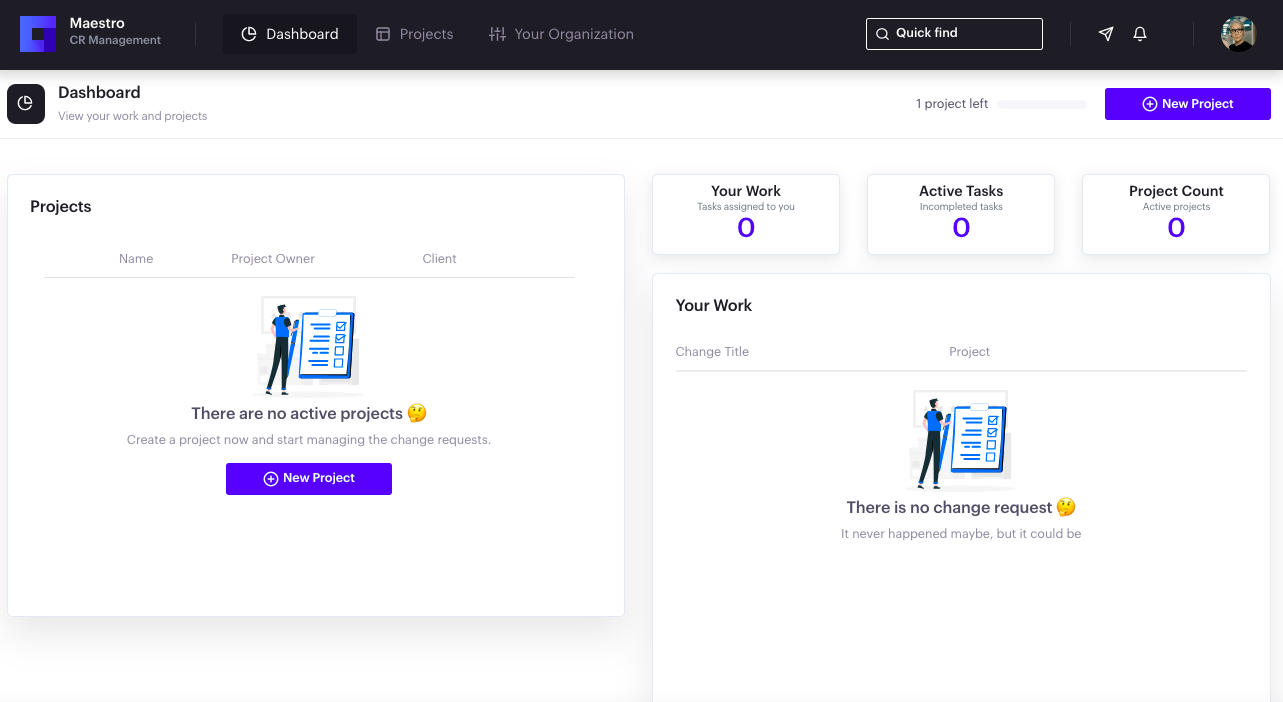Open the notifications bell icon
1283x702 pixels.
[x=1139, y=33]
